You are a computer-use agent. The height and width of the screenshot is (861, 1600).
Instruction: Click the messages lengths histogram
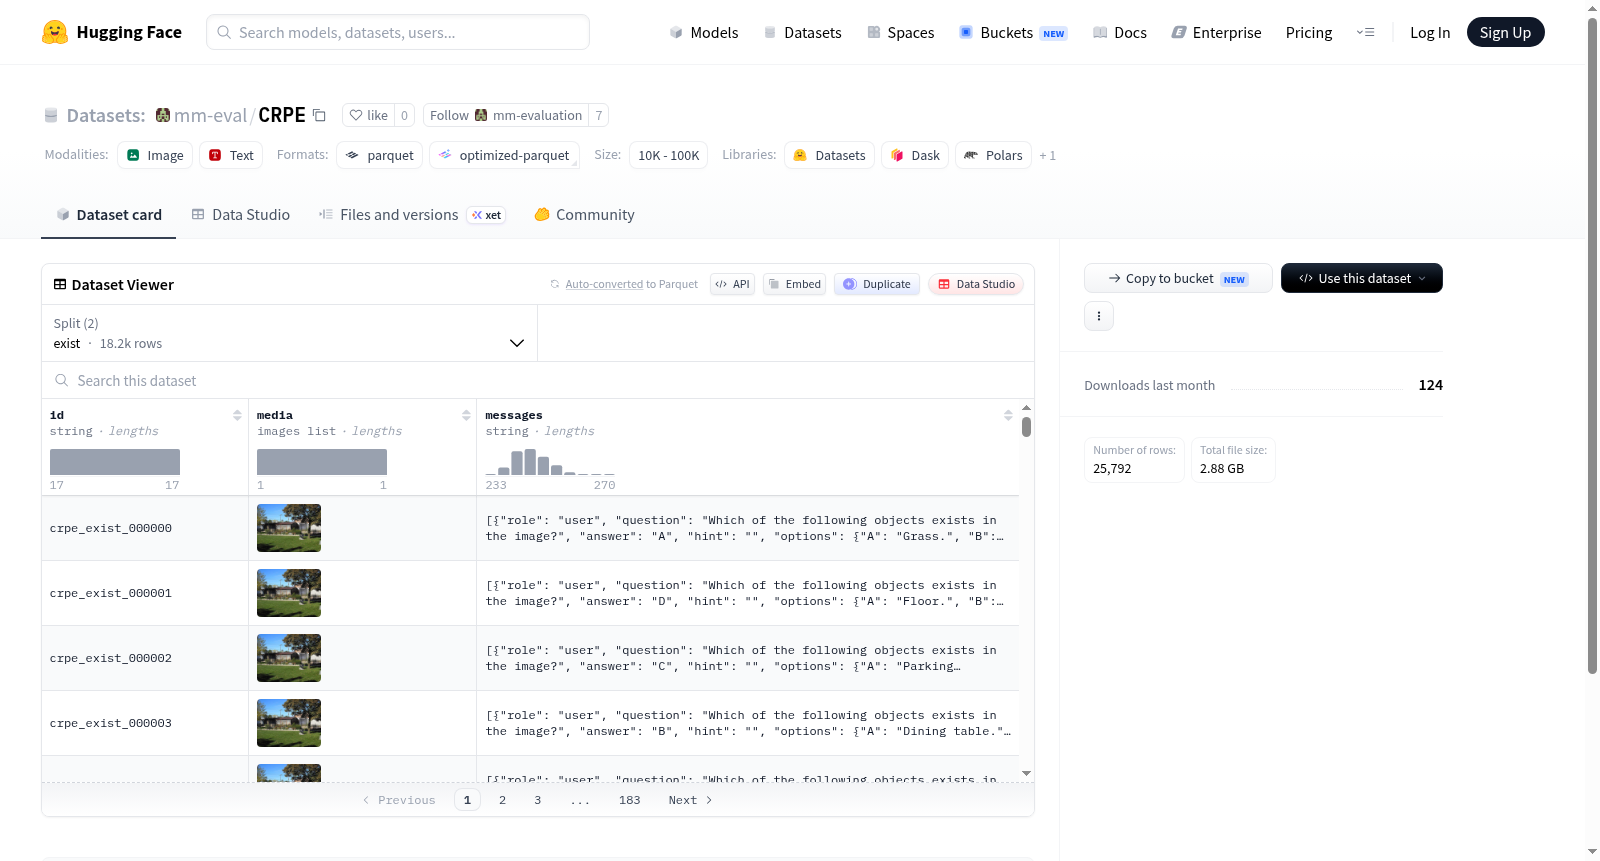(550, 461)
